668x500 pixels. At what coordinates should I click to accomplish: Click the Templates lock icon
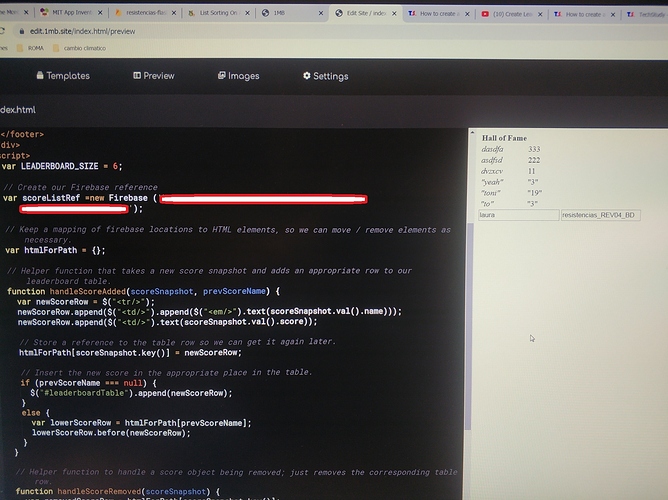pos(40,75)
